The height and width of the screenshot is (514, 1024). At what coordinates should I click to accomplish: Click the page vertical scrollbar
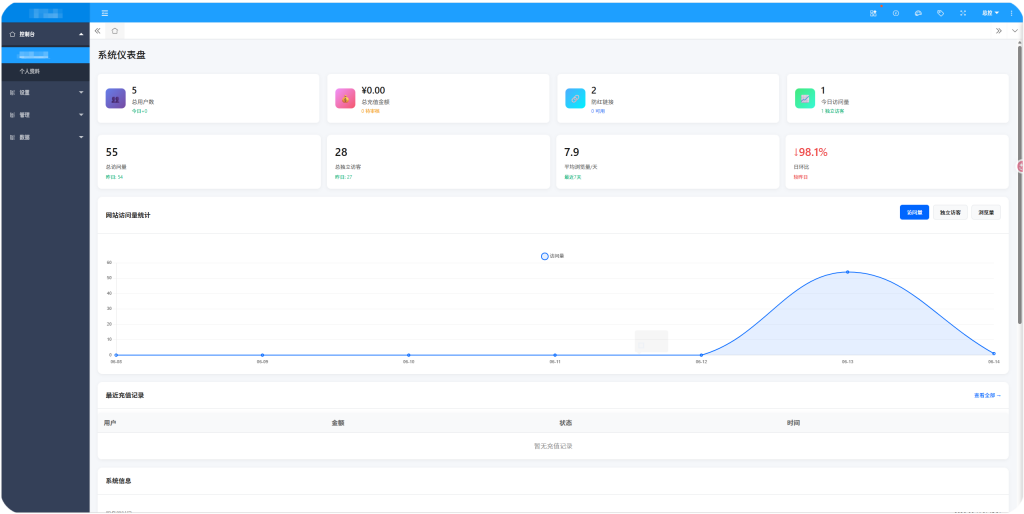tap(1019, 183)
